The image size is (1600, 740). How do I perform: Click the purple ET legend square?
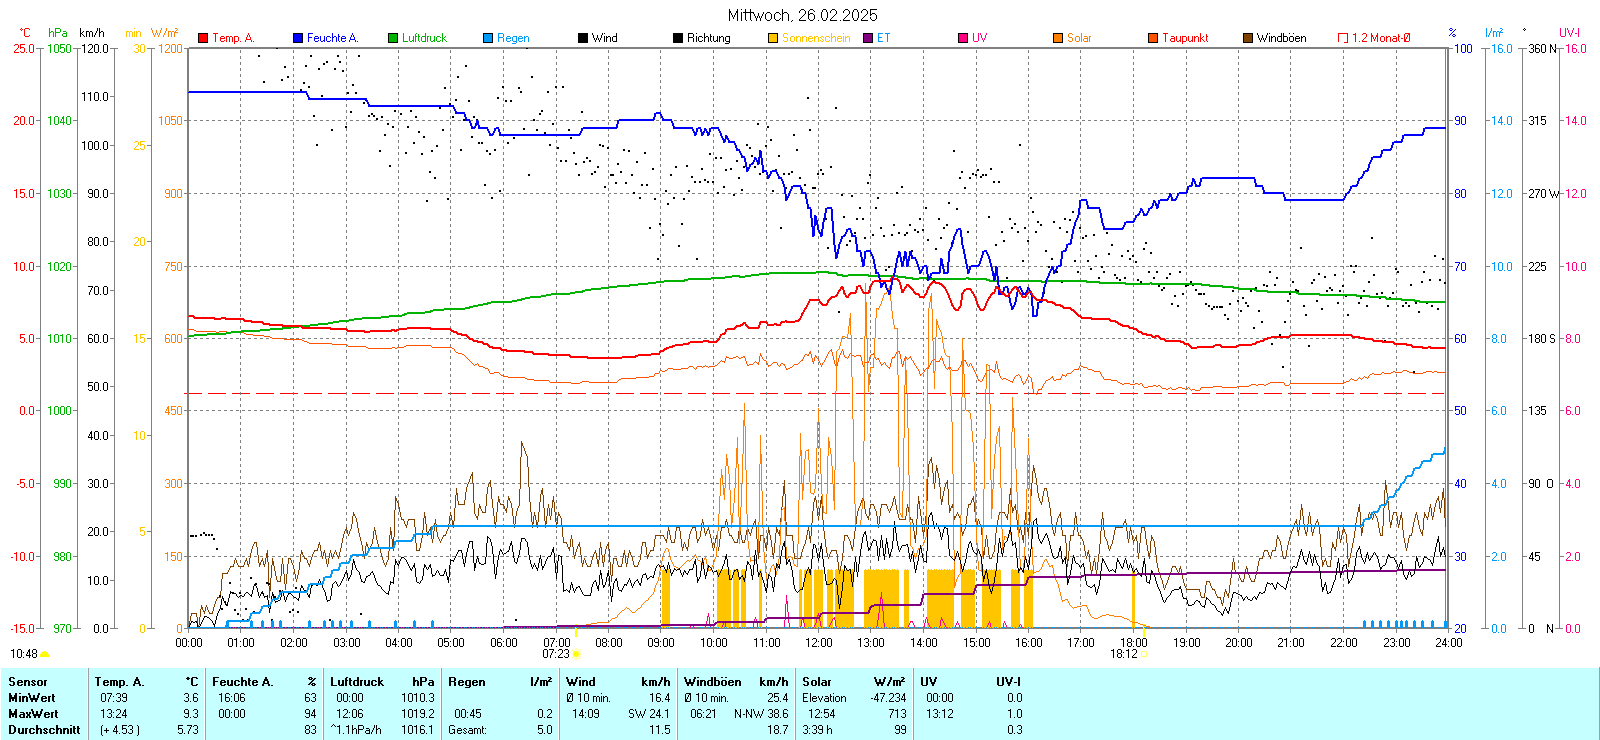click(x=868, y=38)
